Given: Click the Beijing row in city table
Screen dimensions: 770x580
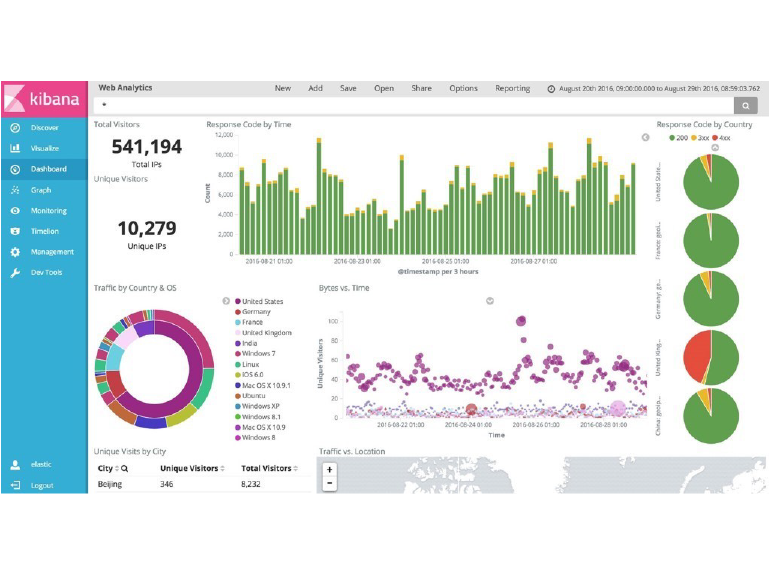Looking at the screenshot, I should pyautogui.click(x=202, y=484).
